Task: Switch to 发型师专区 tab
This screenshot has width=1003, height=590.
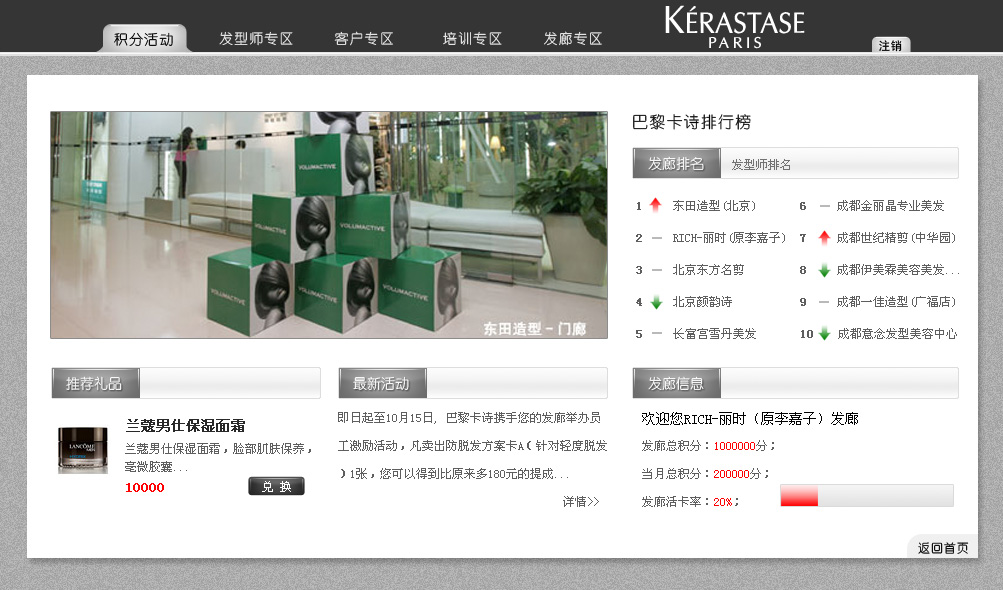Action: (256, 39)
